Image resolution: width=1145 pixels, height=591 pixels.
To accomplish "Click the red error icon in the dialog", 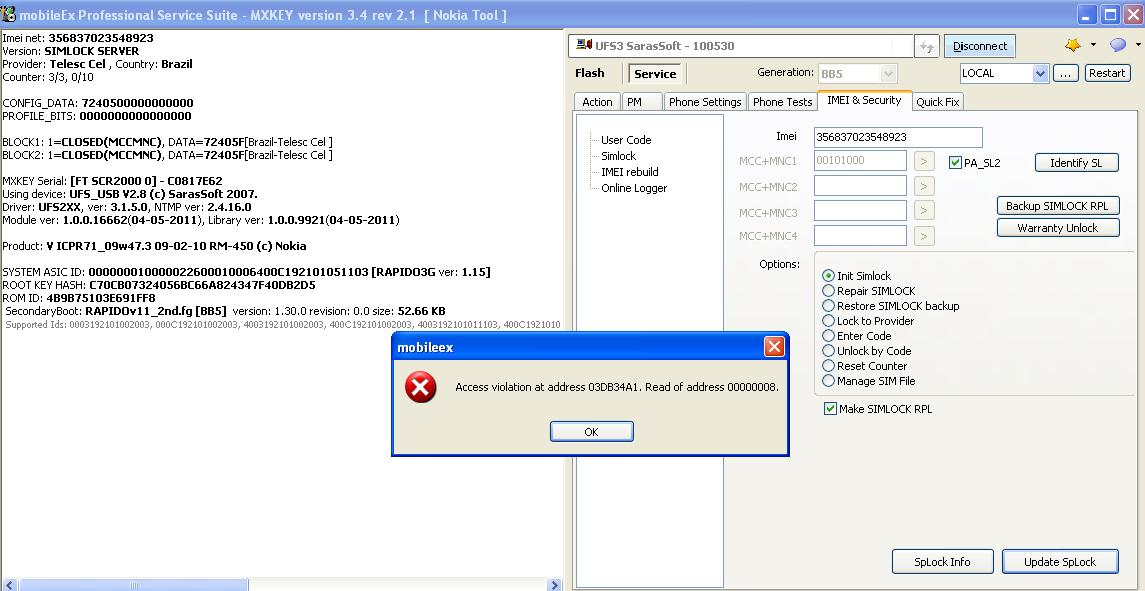I will (421, 387).
